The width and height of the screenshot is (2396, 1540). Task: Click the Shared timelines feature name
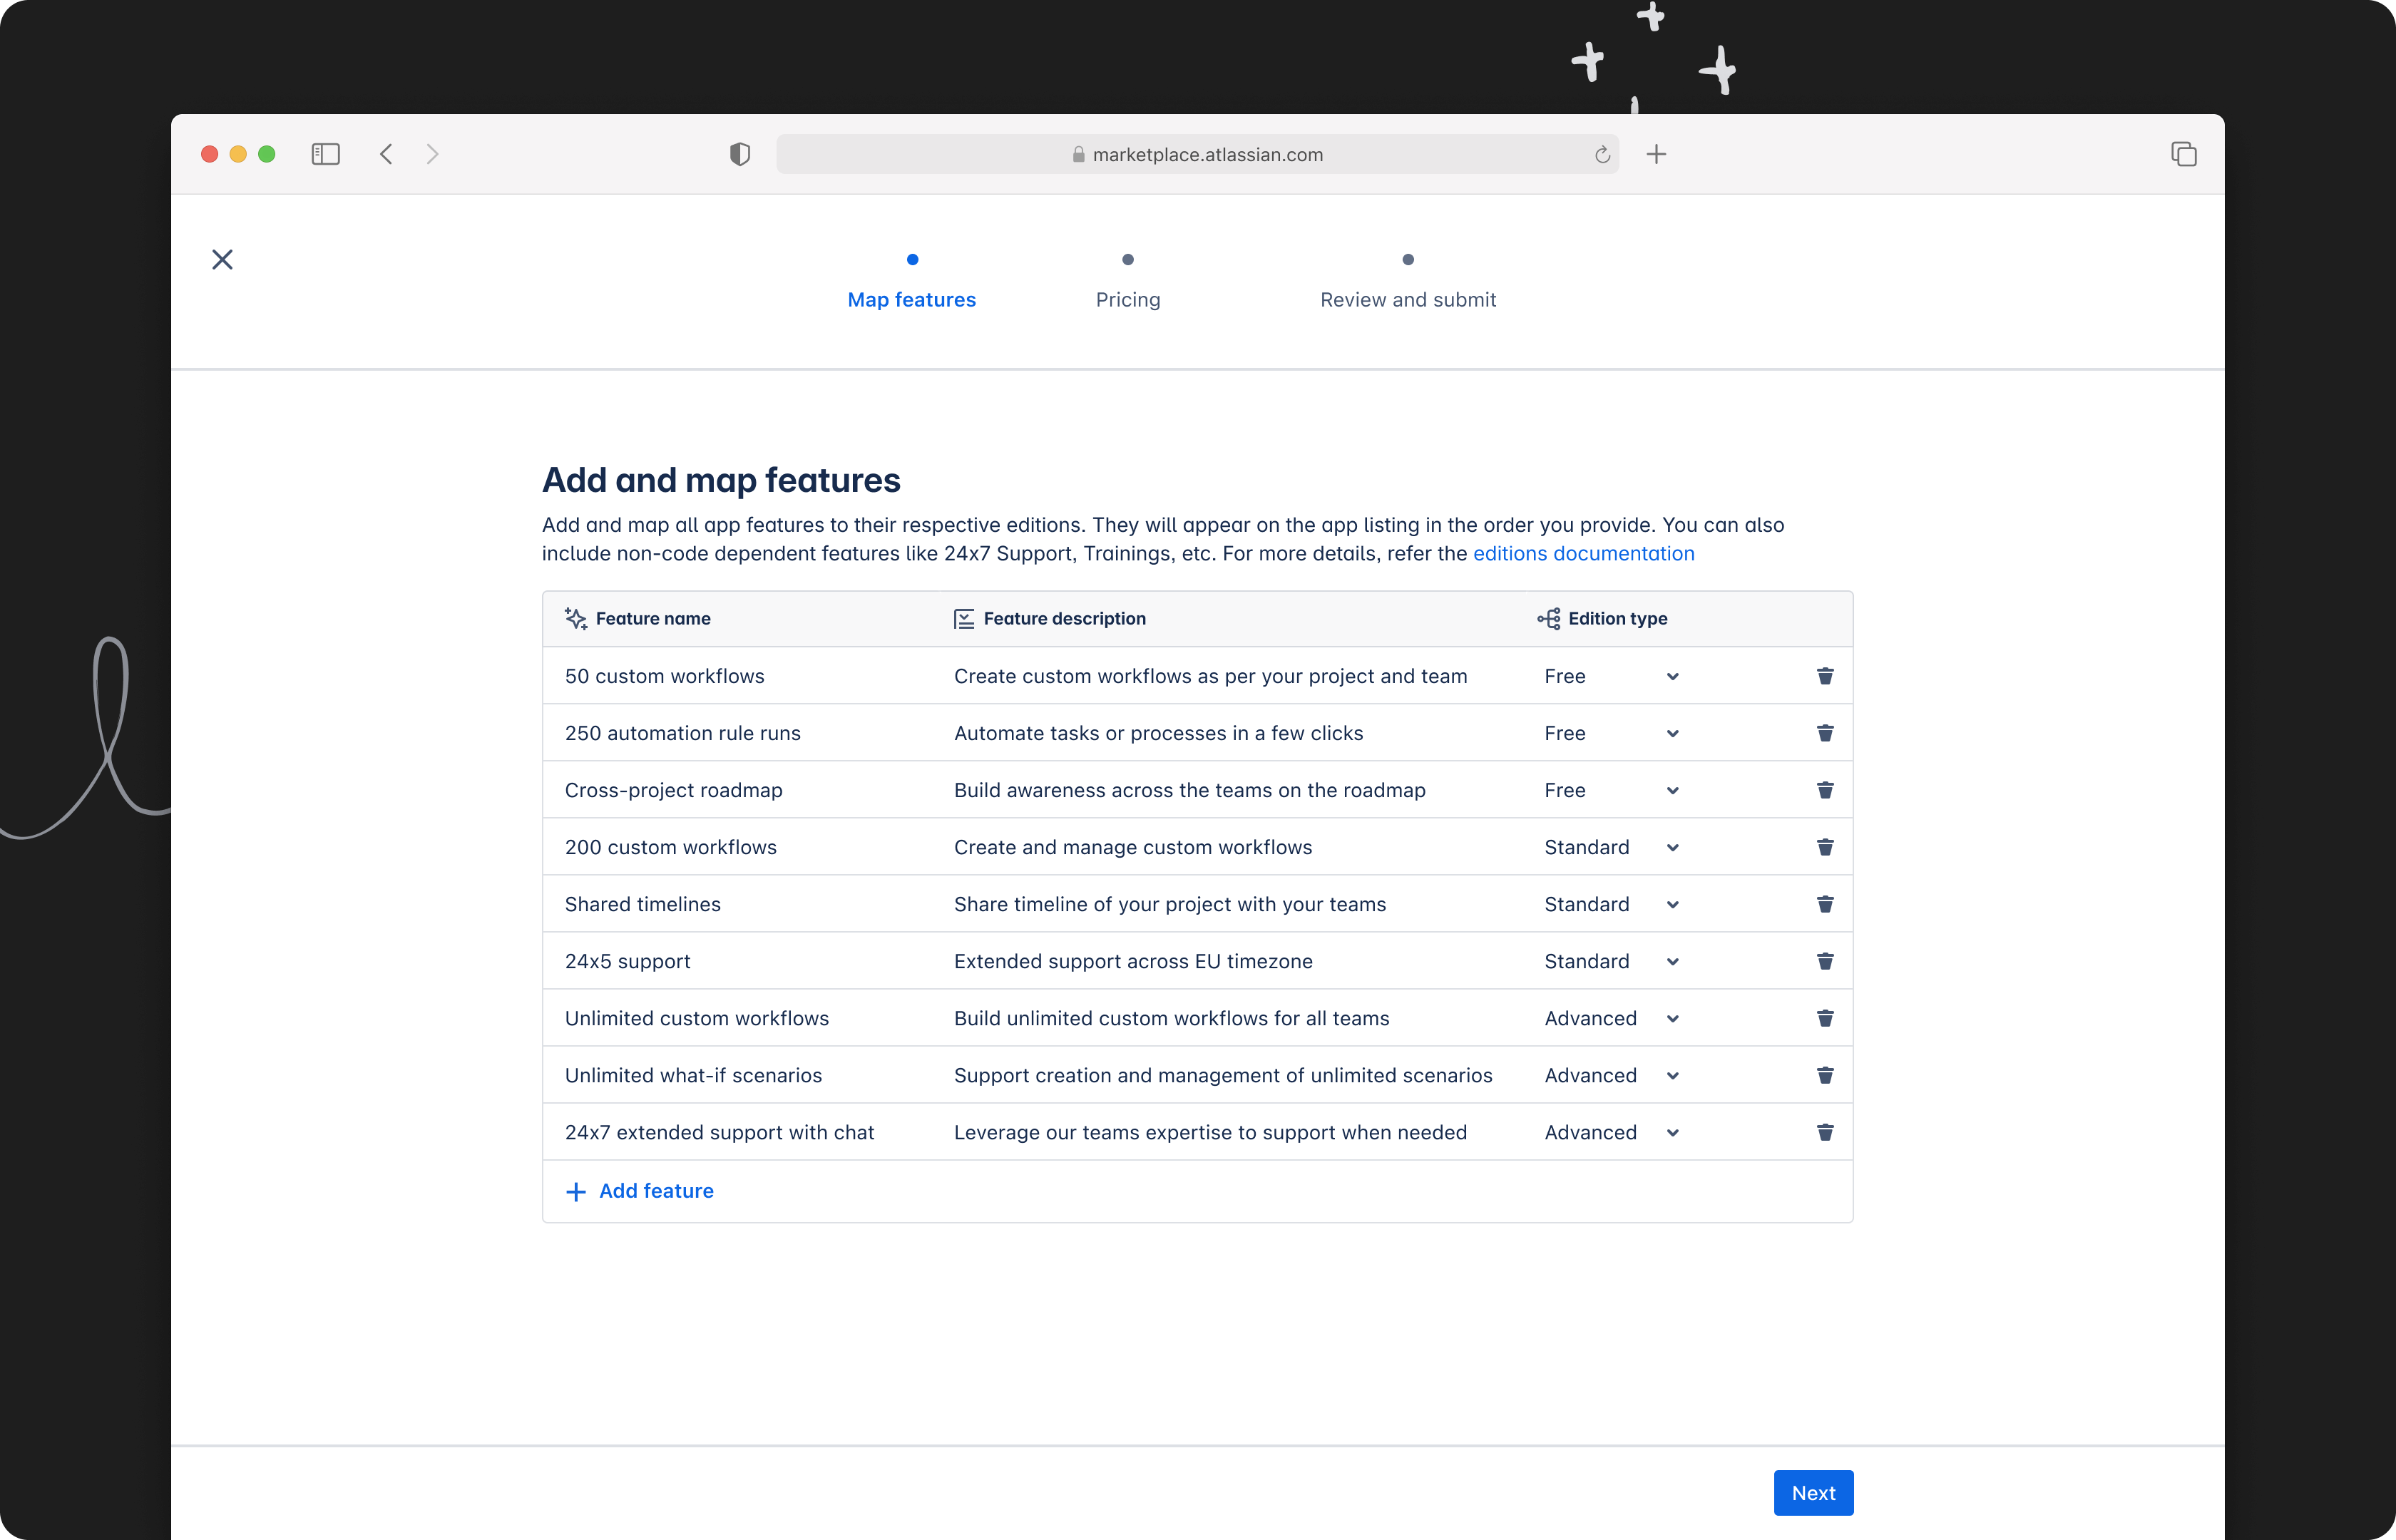[x=642, y=904]
